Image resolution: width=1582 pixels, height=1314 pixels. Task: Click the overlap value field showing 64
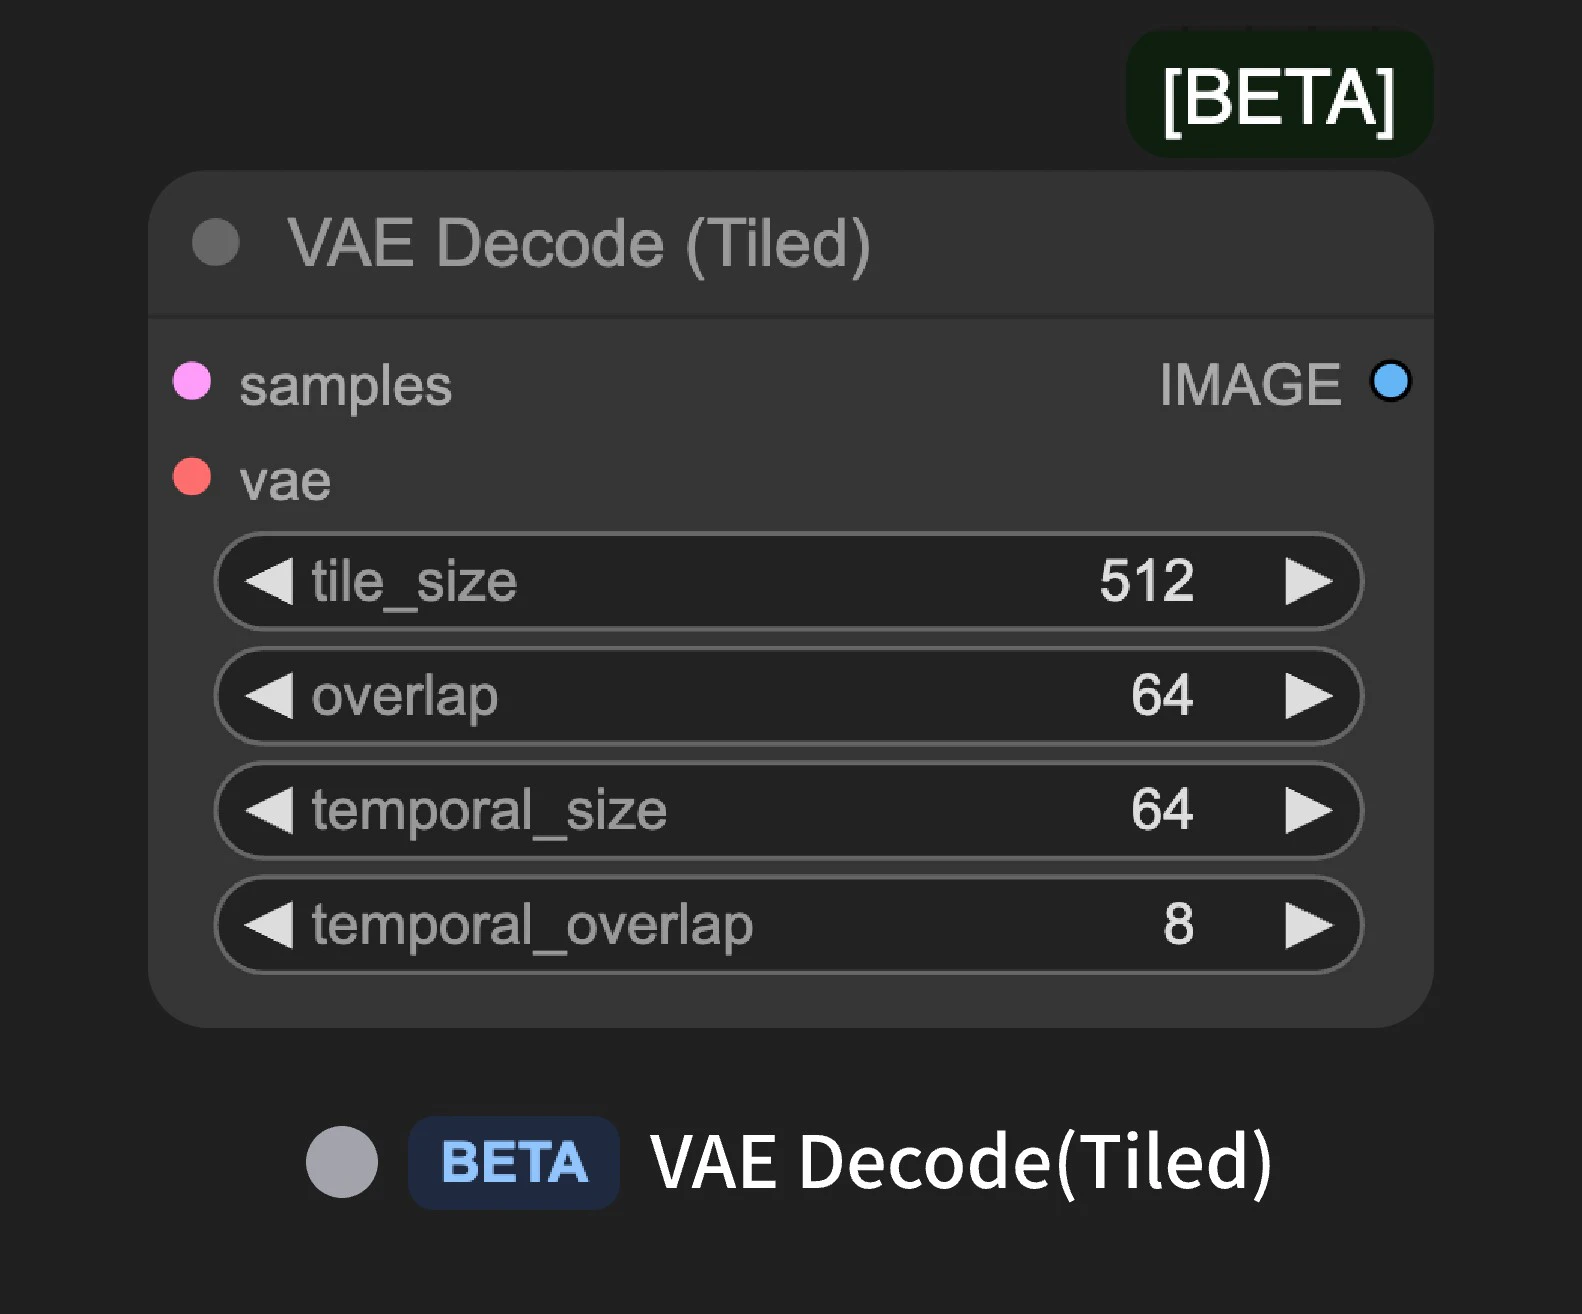pyautogui.click(x=1163, y=696)
